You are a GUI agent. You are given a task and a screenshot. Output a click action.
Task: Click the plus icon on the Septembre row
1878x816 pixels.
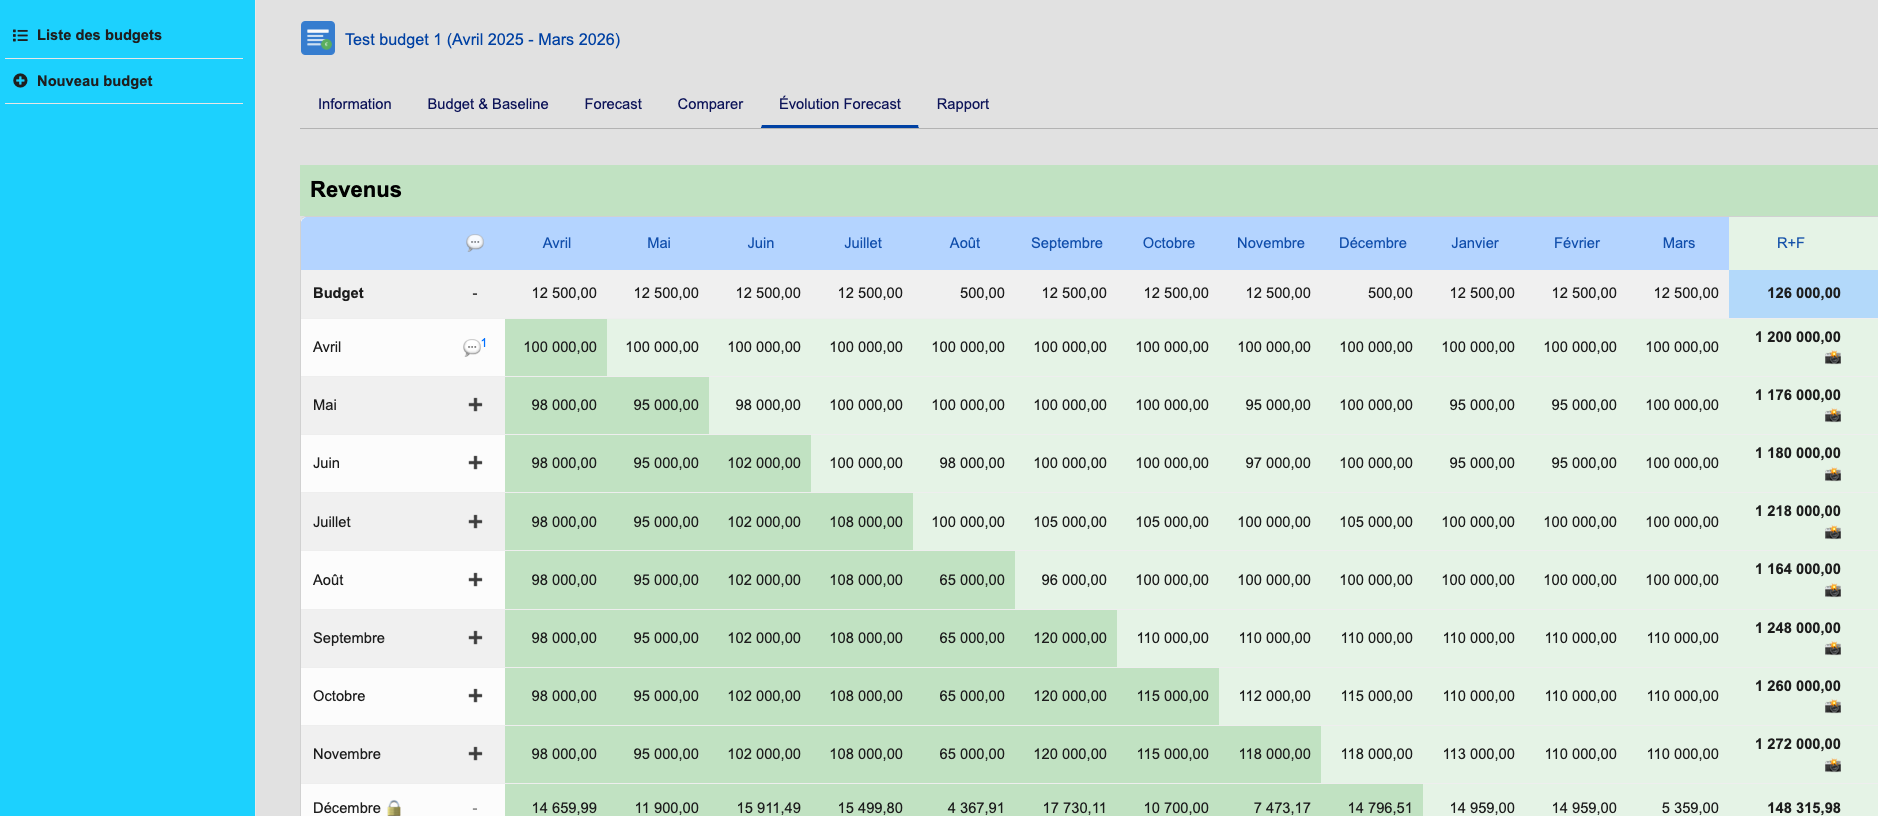475,638
